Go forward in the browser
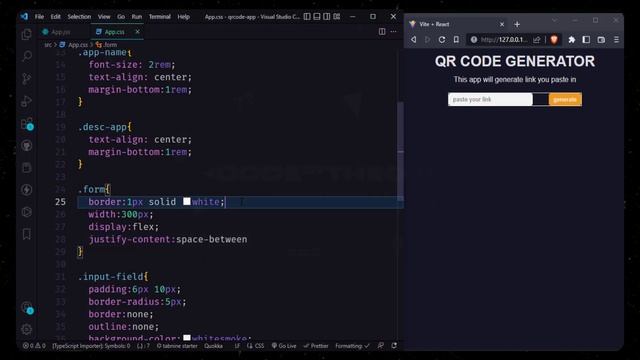Image resolution: width=640 pixels, height=360 pixels. (427, 40)
